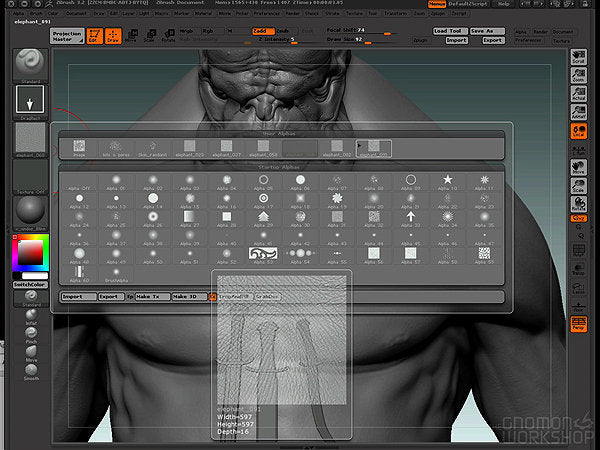Image resolution: width=600 pixels, height=450 pixels.
Task: Select the Alpha 10 star alpha
Action: (x=445, y=179)
